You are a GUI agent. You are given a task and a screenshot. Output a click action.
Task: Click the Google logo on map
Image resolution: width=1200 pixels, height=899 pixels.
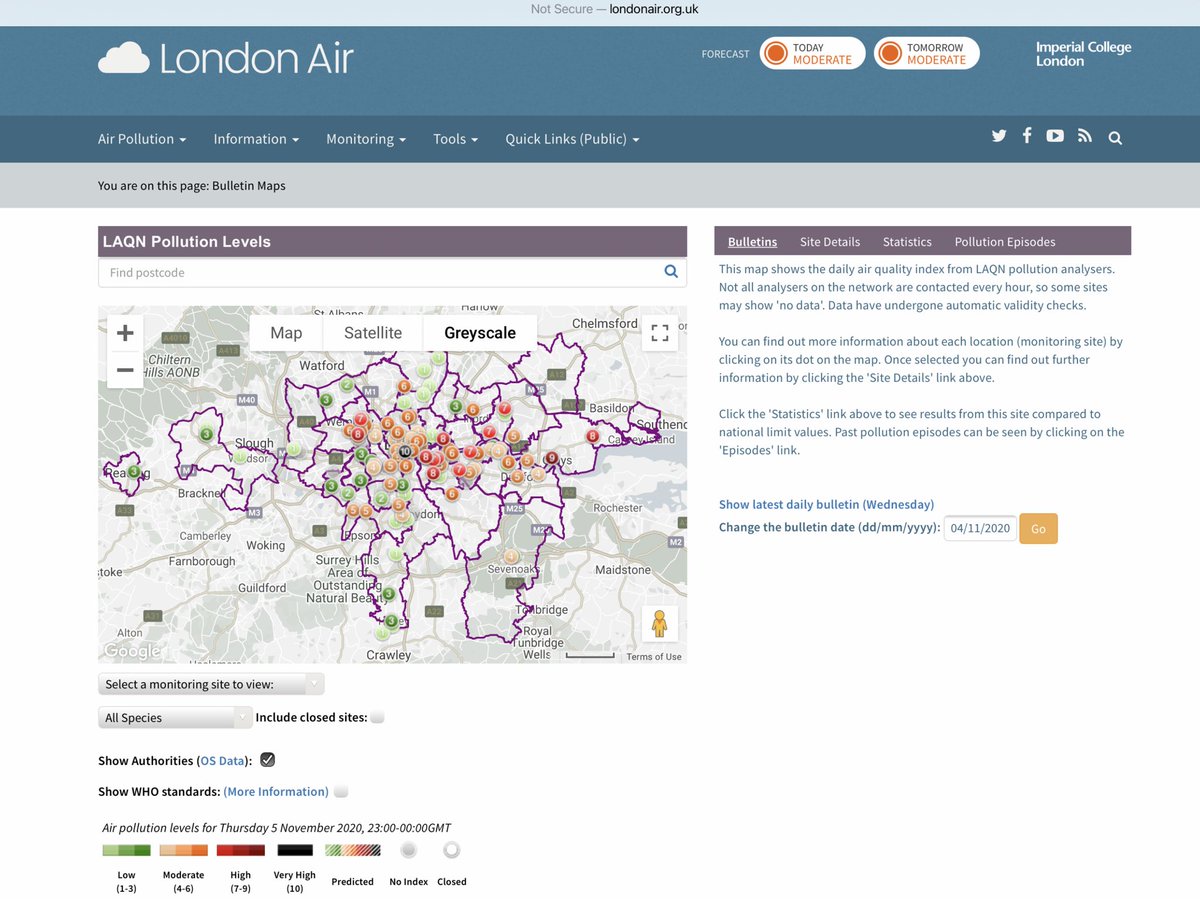click(x=132, y=651)
